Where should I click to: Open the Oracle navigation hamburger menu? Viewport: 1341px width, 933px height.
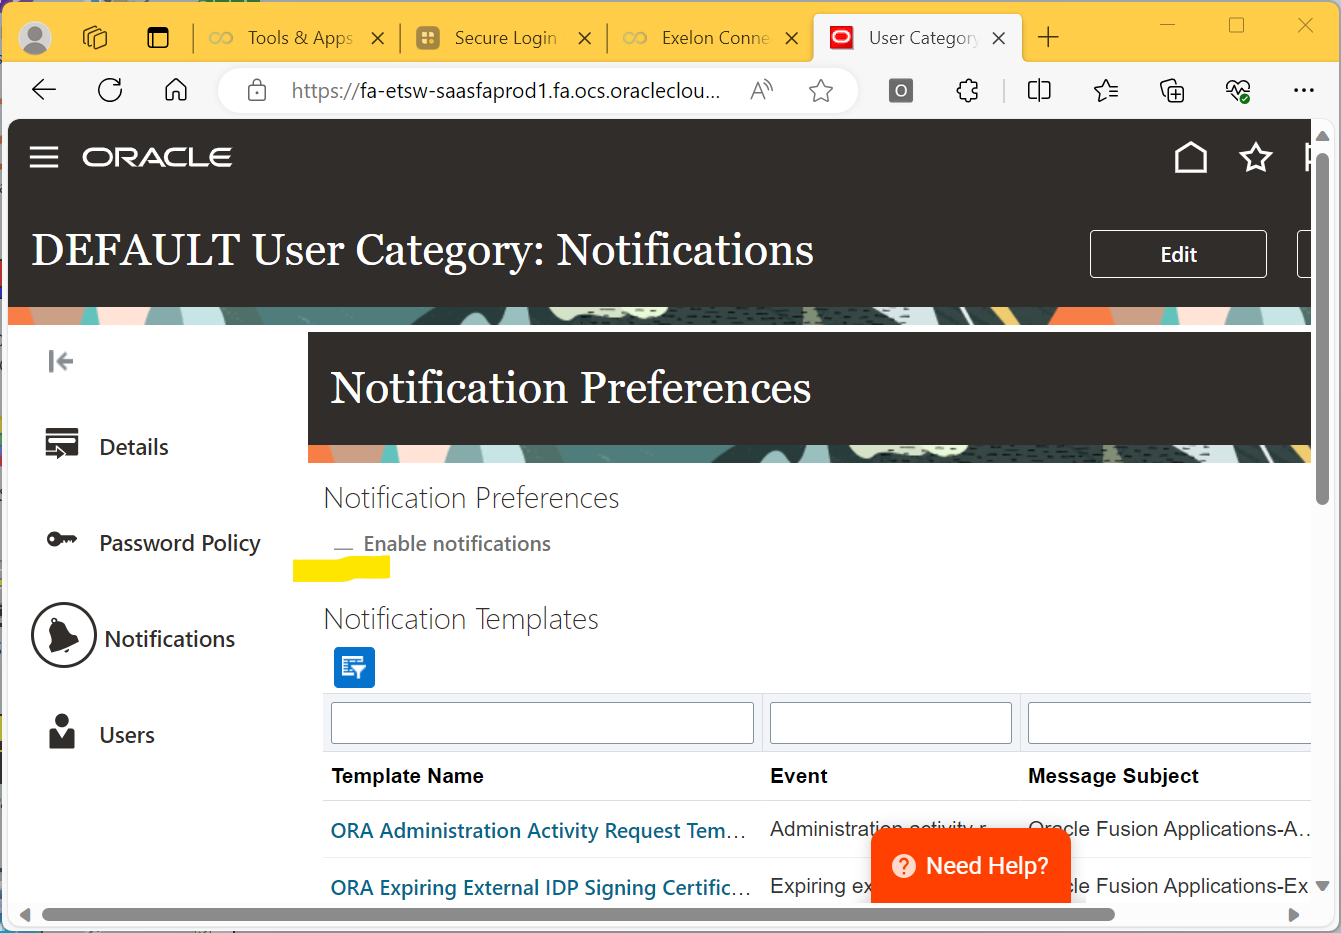coord(44,157)
